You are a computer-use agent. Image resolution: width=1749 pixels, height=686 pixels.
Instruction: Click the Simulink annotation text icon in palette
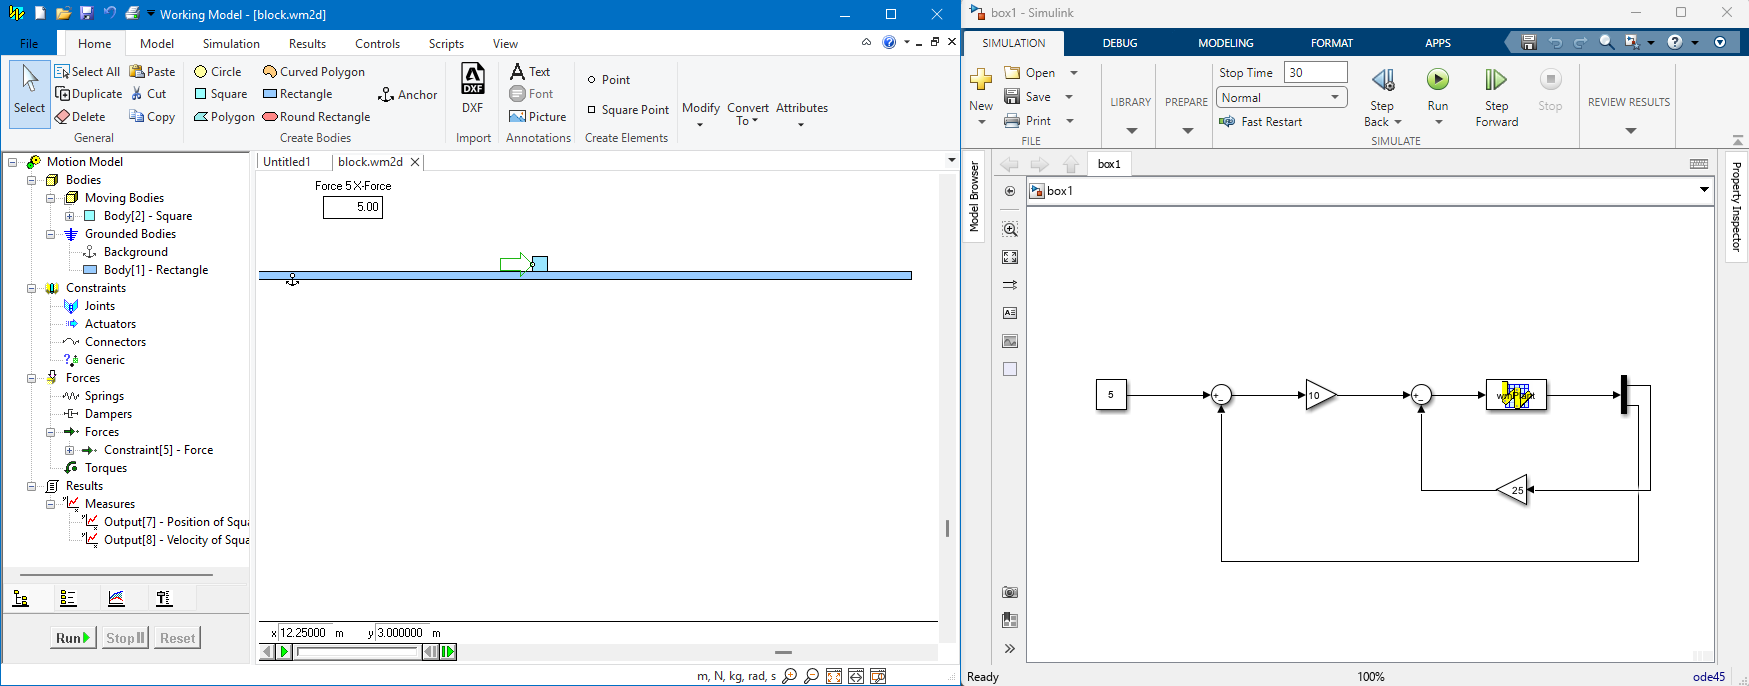pos(1010,313)
